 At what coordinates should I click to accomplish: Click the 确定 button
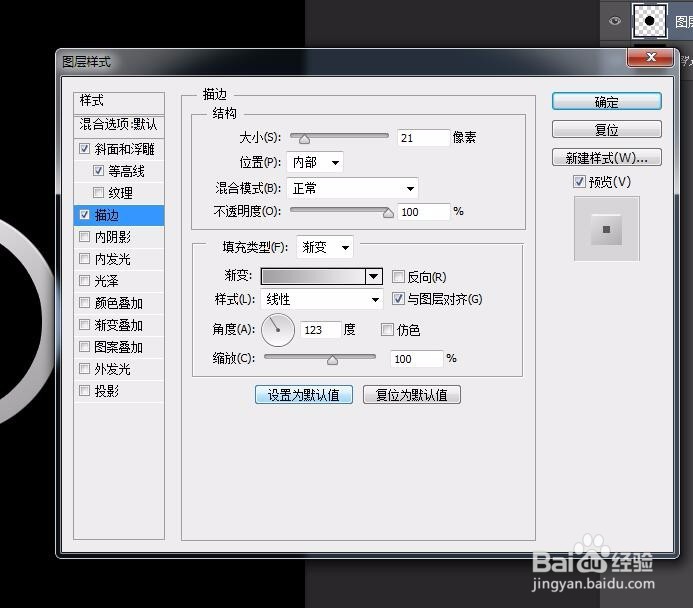pyautogui.click(x=606, y=102)
